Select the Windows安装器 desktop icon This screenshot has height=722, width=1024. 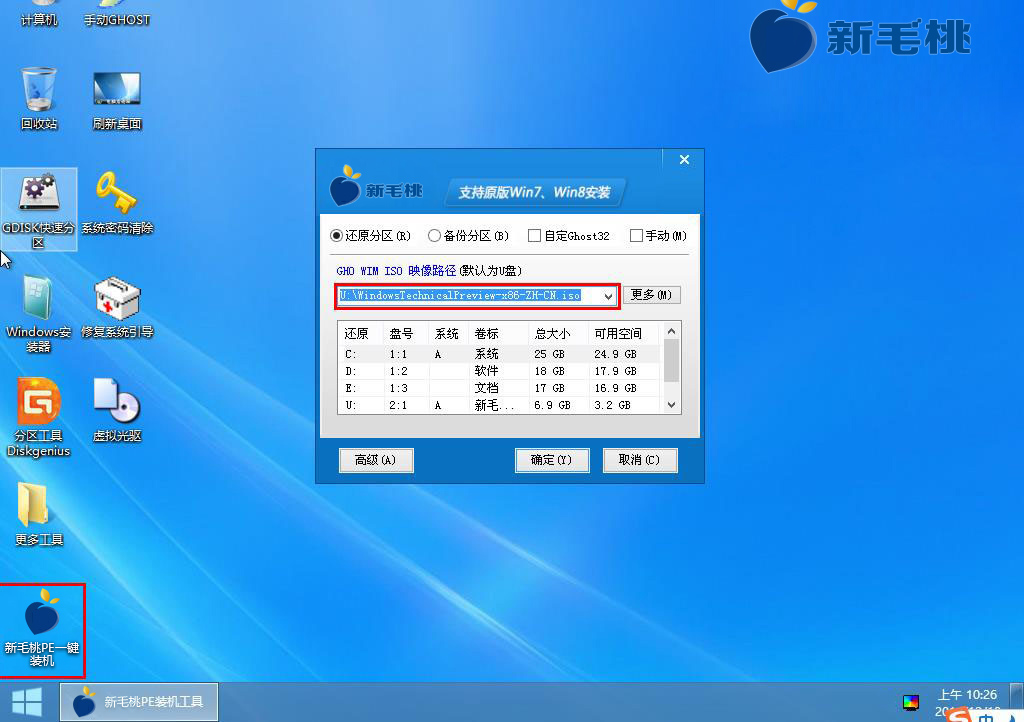39,314
